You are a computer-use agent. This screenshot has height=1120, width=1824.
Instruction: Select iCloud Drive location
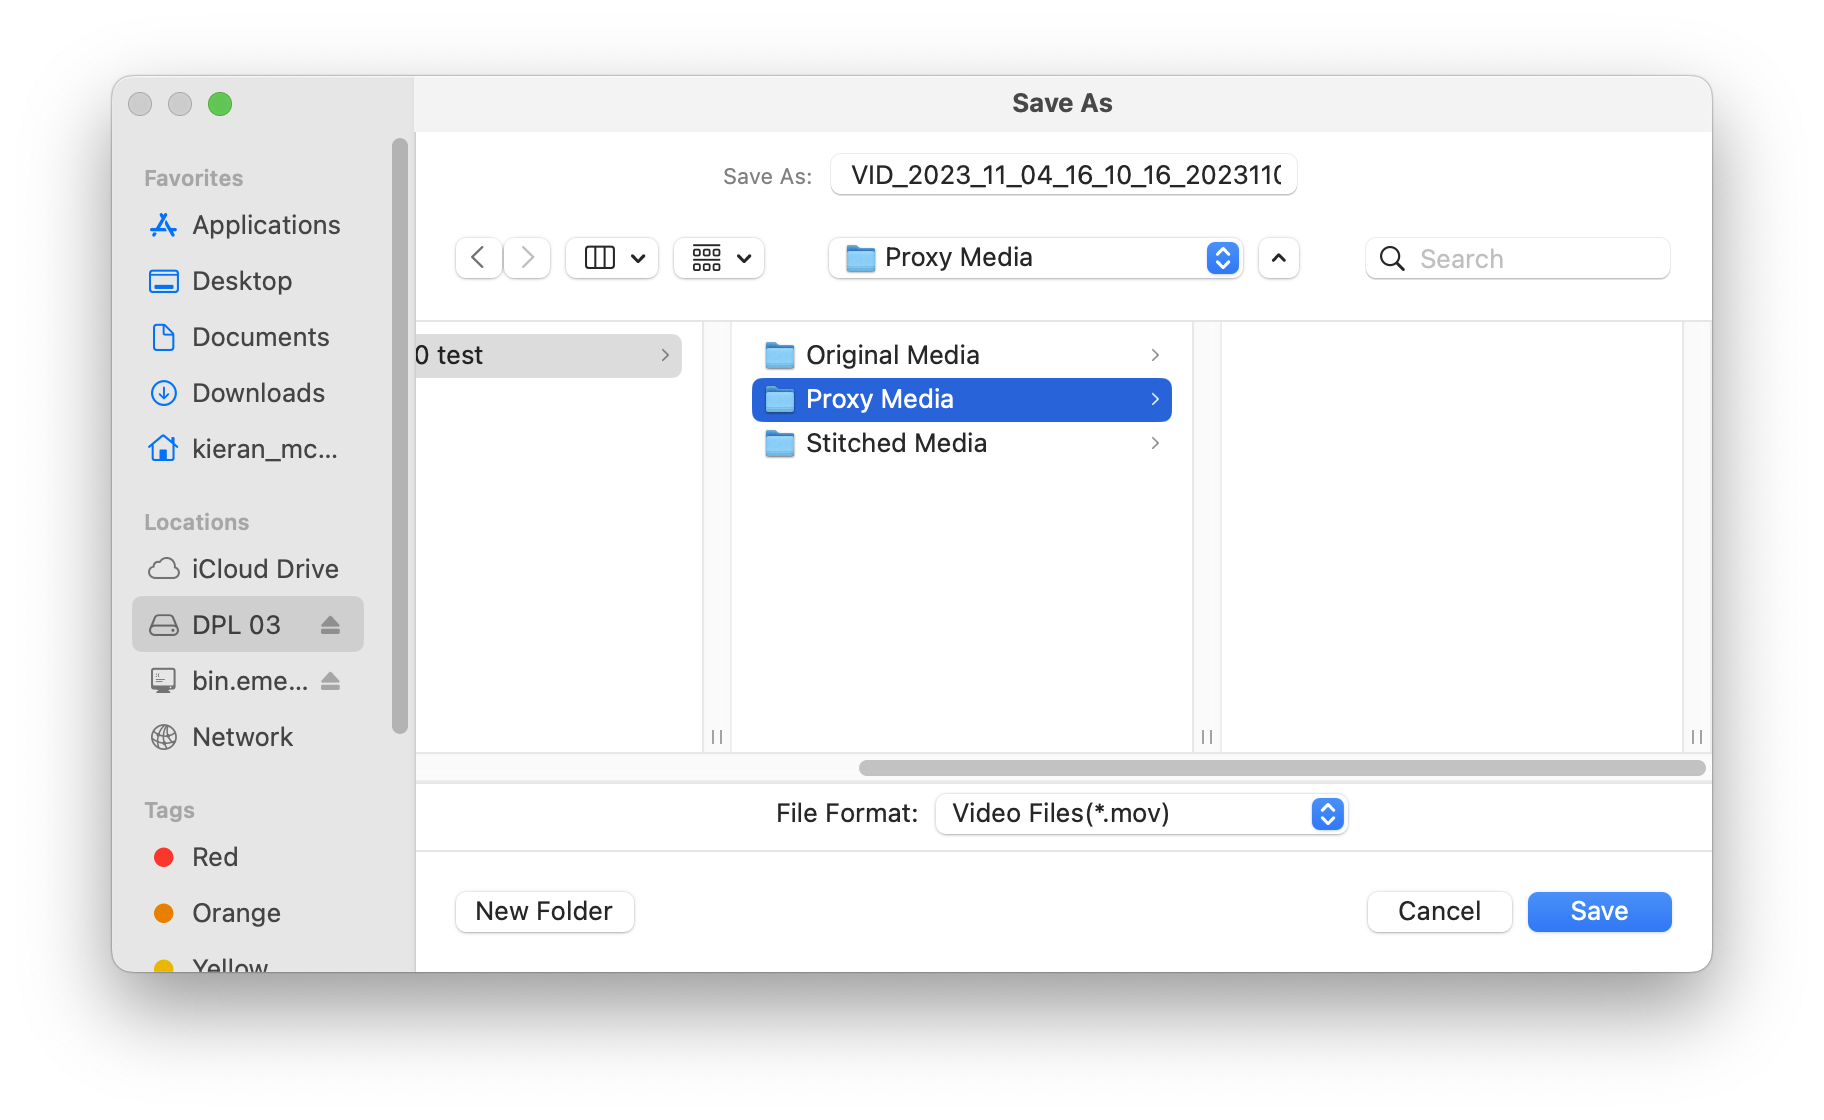247,569
